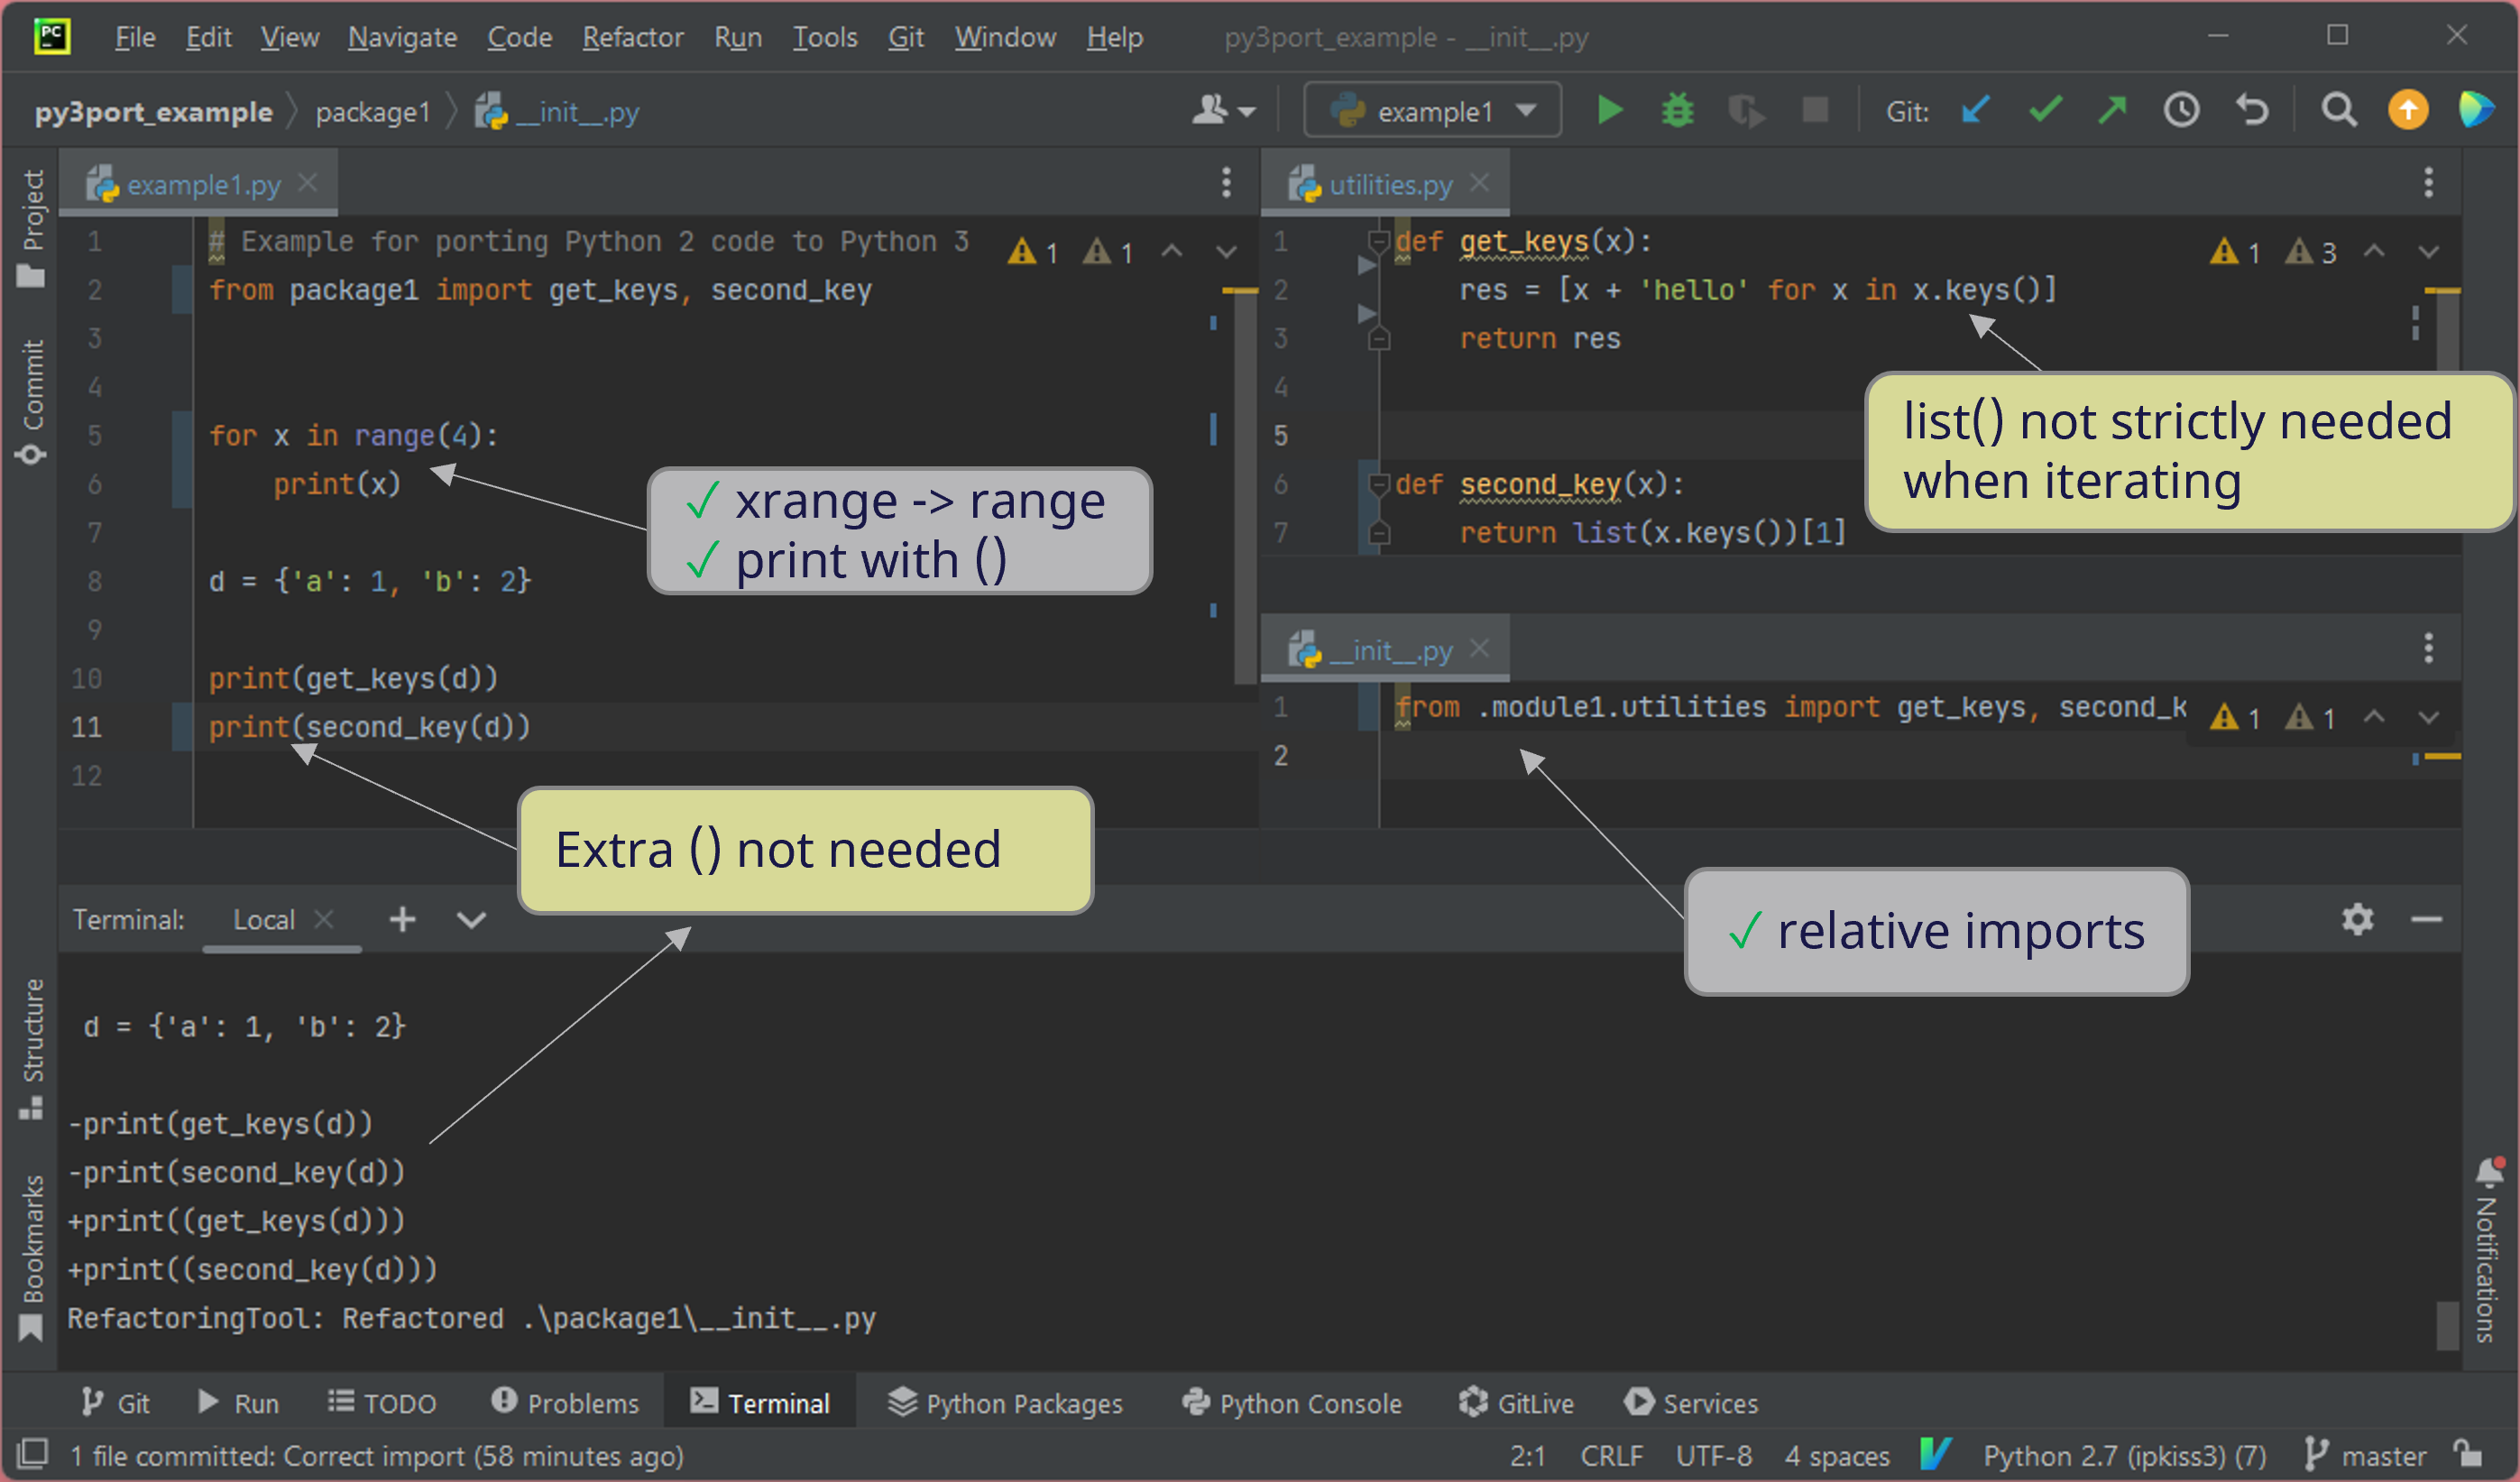
Task: Open the Refactor menu
Action: click(632, 38)
